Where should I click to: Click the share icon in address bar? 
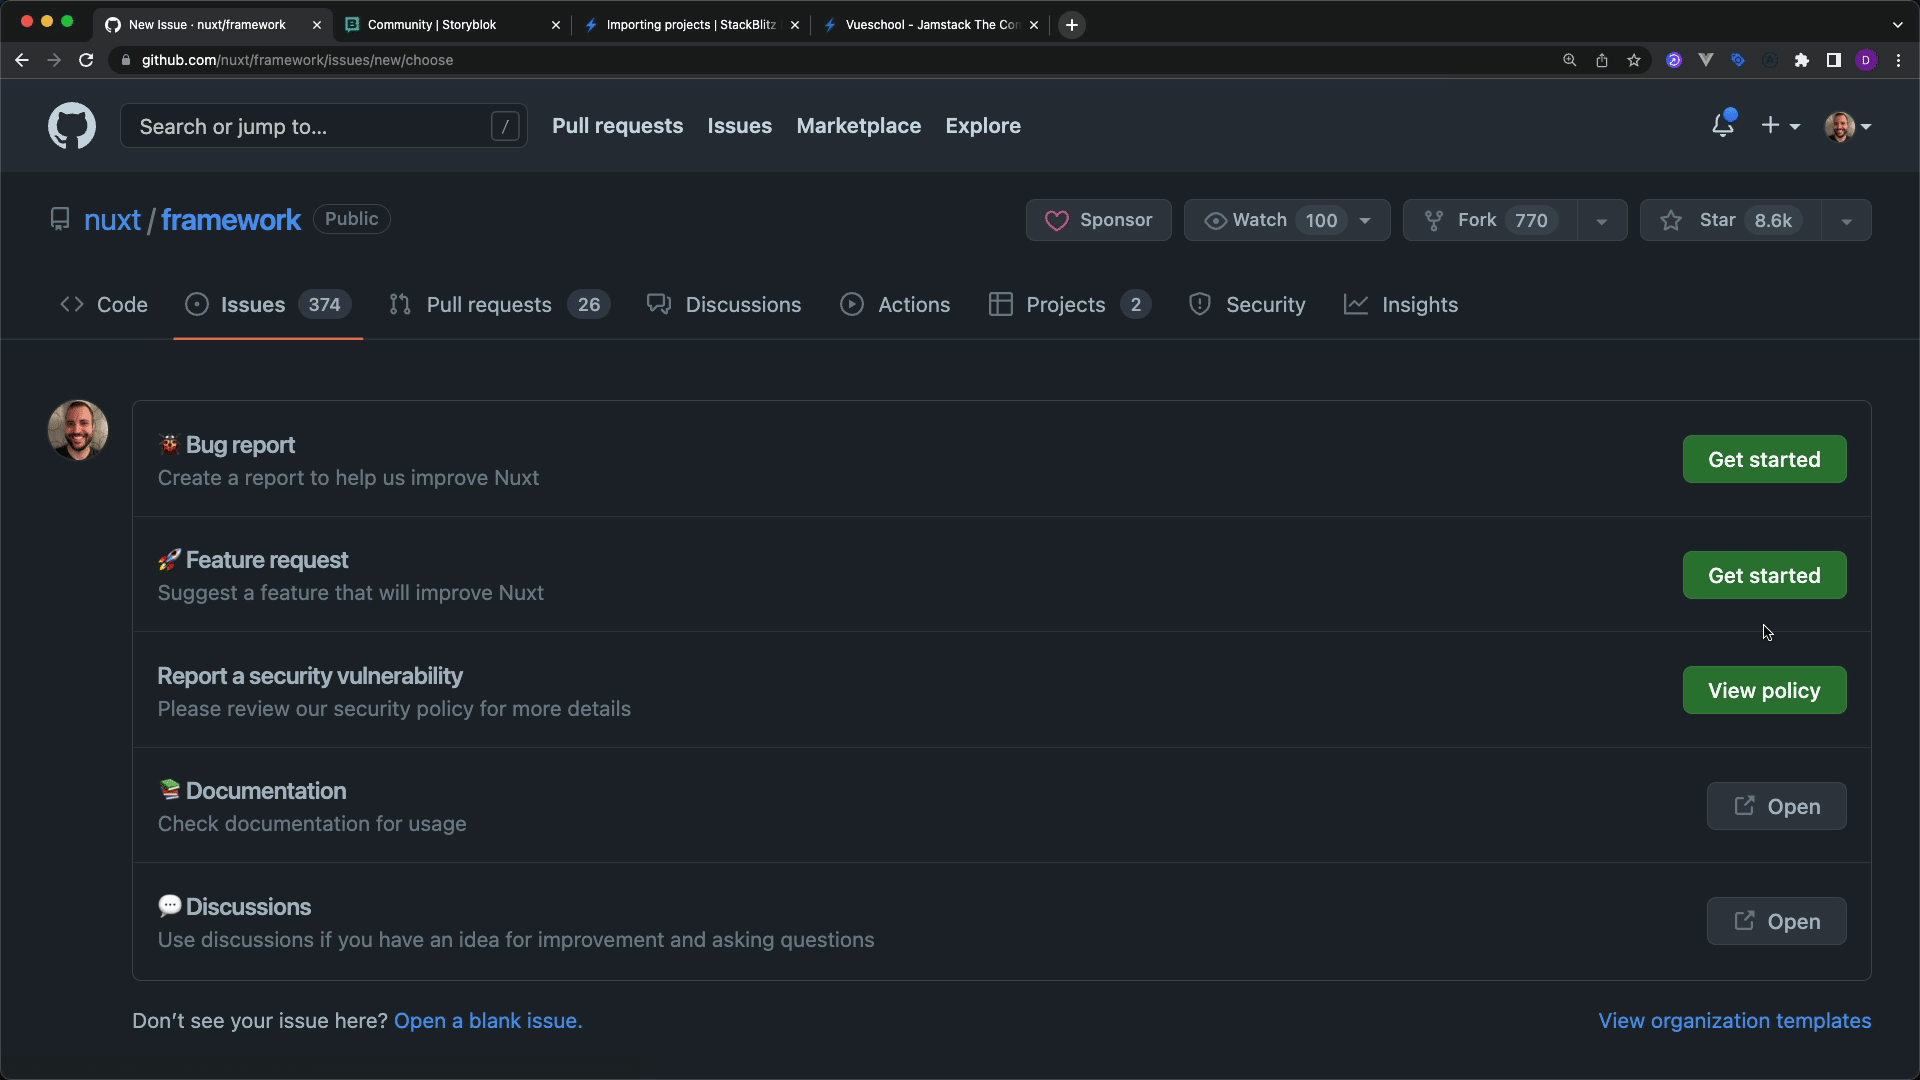coord(1602,60)
